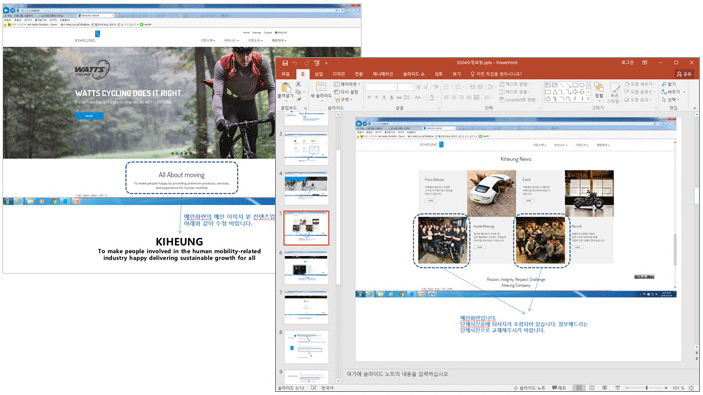Switch to the Slide Show ribbon tab

pos(413,74)
